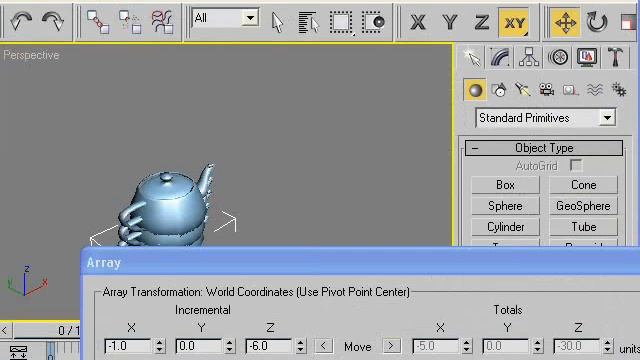Step the time slider back one frame
The width and height of the screenshot is (640, 360).
pos(5,330)
